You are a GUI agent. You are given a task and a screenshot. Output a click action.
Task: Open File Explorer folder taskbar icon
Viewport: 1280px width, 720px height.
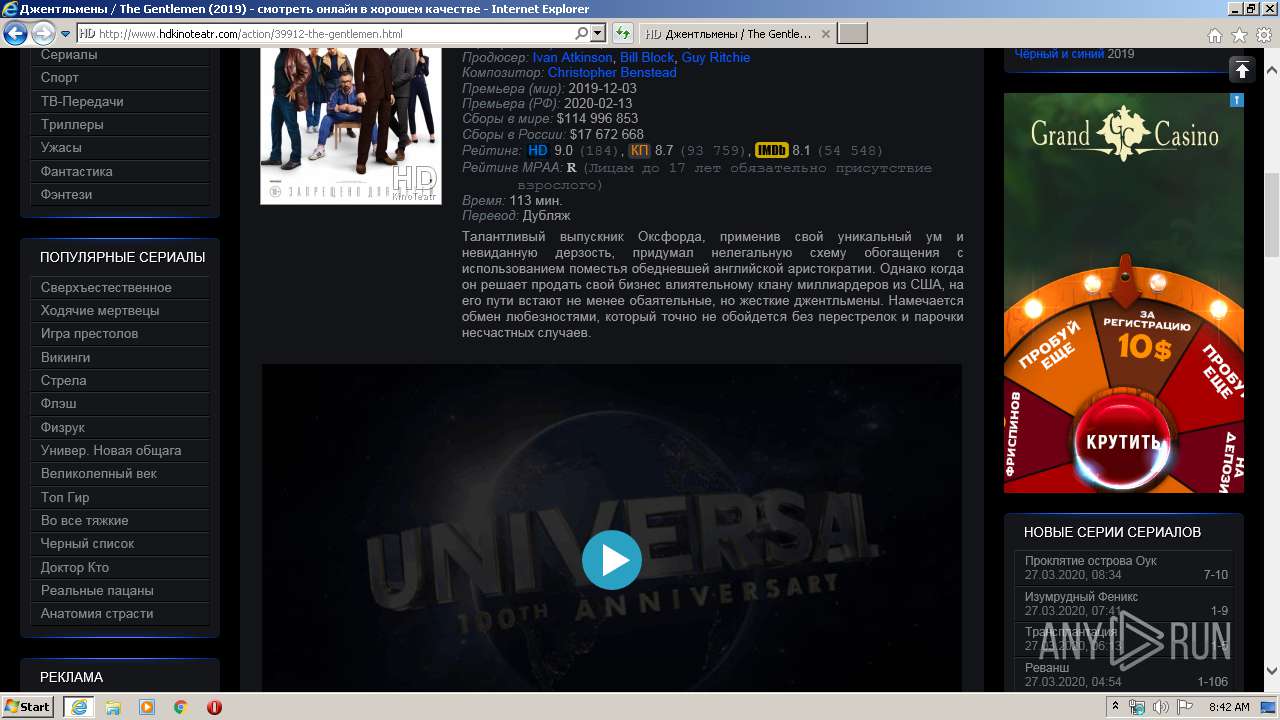[x=113, y=707]
